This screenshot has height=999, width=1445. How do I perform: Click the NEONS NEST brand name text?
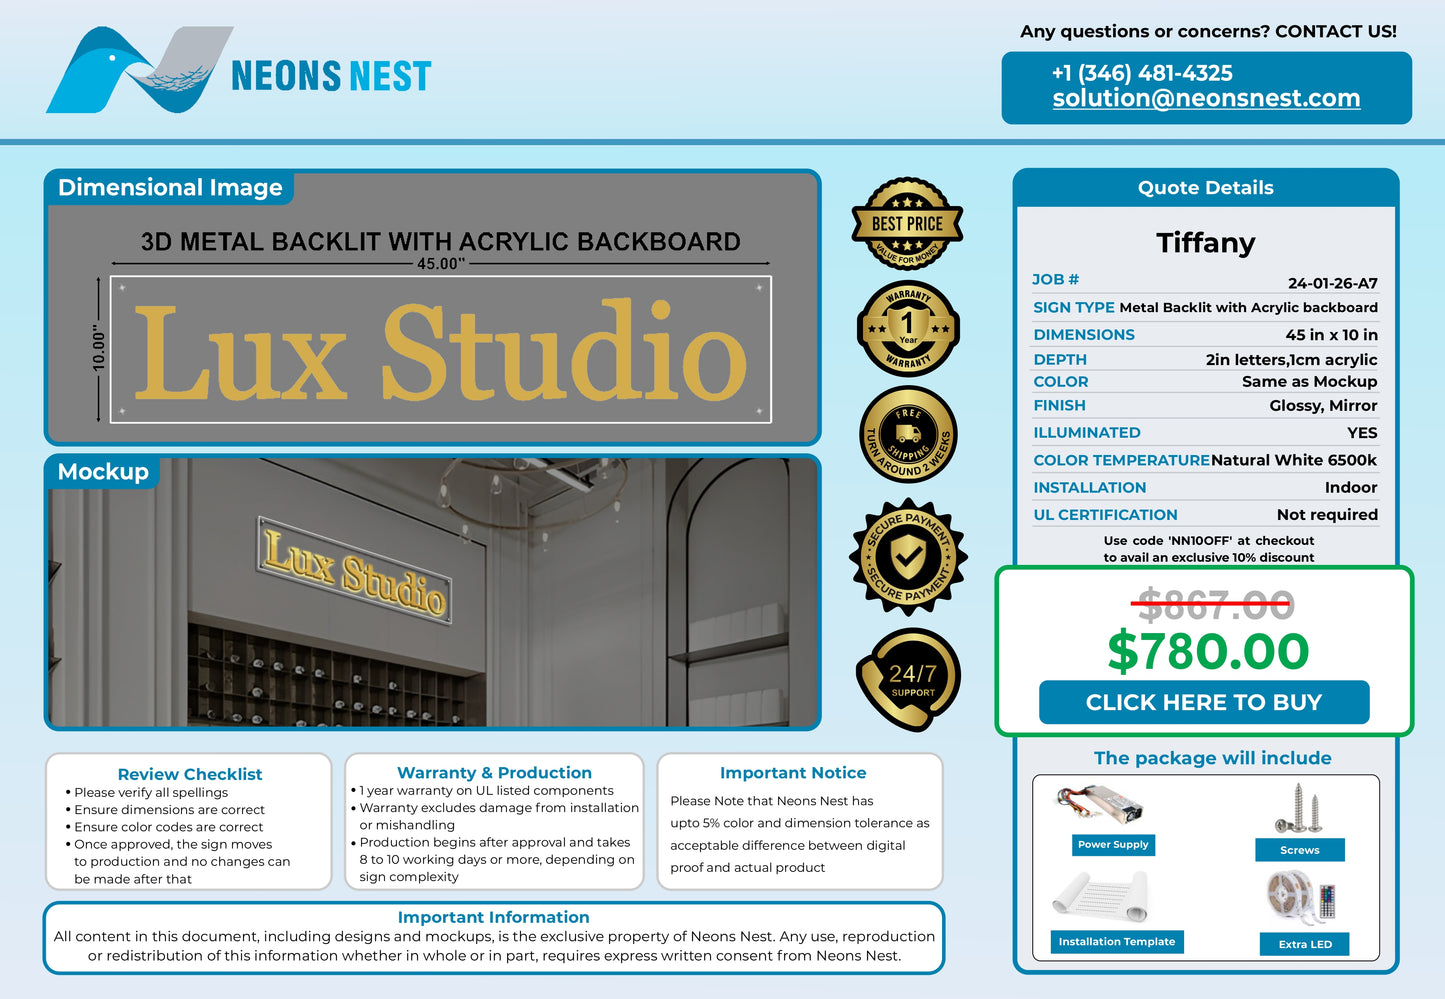[x=331, y=76]
